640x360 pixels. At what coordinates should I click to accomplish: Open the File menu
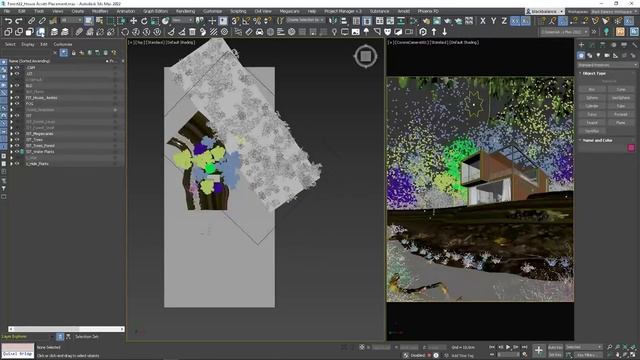(x=7, y=11)
